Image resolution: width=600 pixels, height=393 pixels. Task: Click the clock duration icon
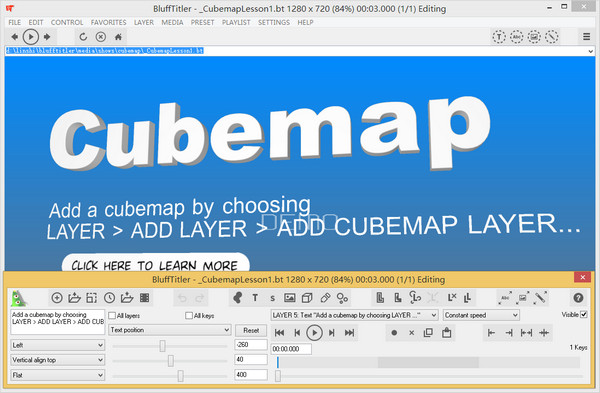(x=109, y=298)
